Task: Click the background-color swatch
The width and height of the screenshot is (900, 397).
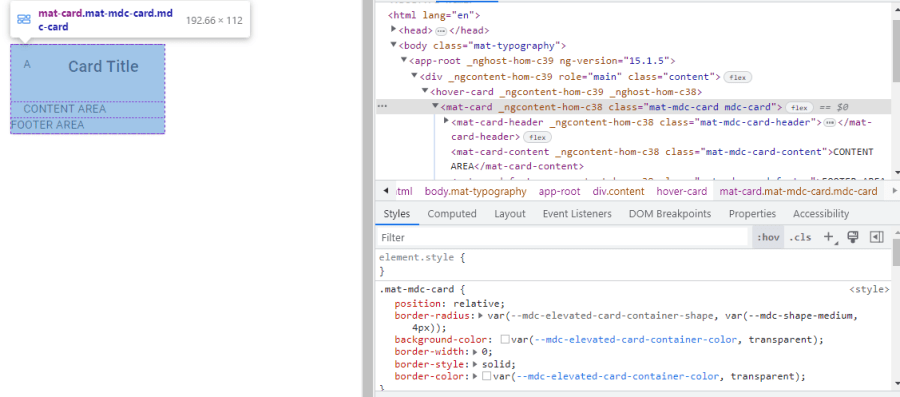Action: click(505, 340)
